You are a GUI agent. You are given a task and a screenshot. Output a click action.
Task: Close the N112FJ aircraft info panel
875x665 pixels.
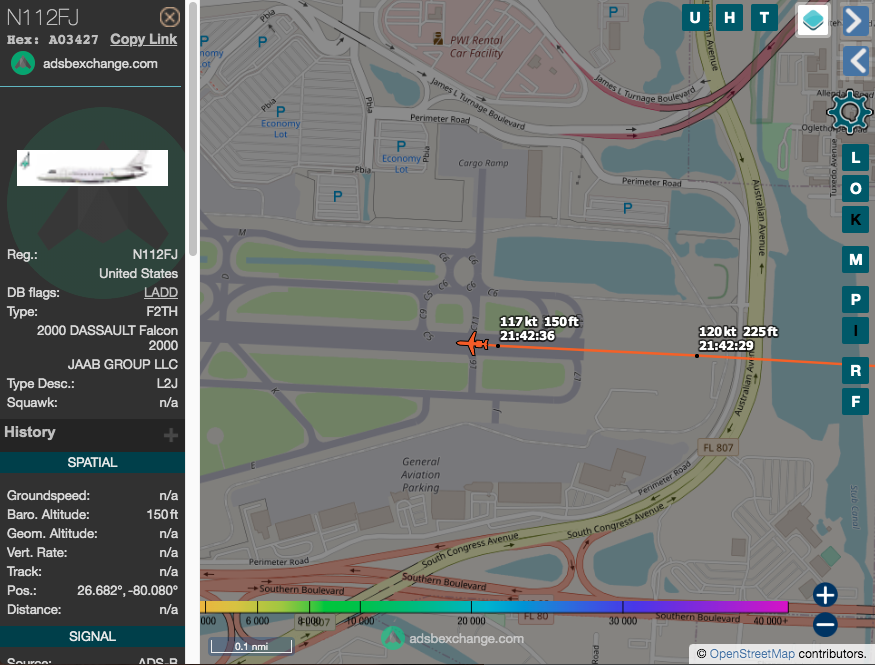point(170,17)
